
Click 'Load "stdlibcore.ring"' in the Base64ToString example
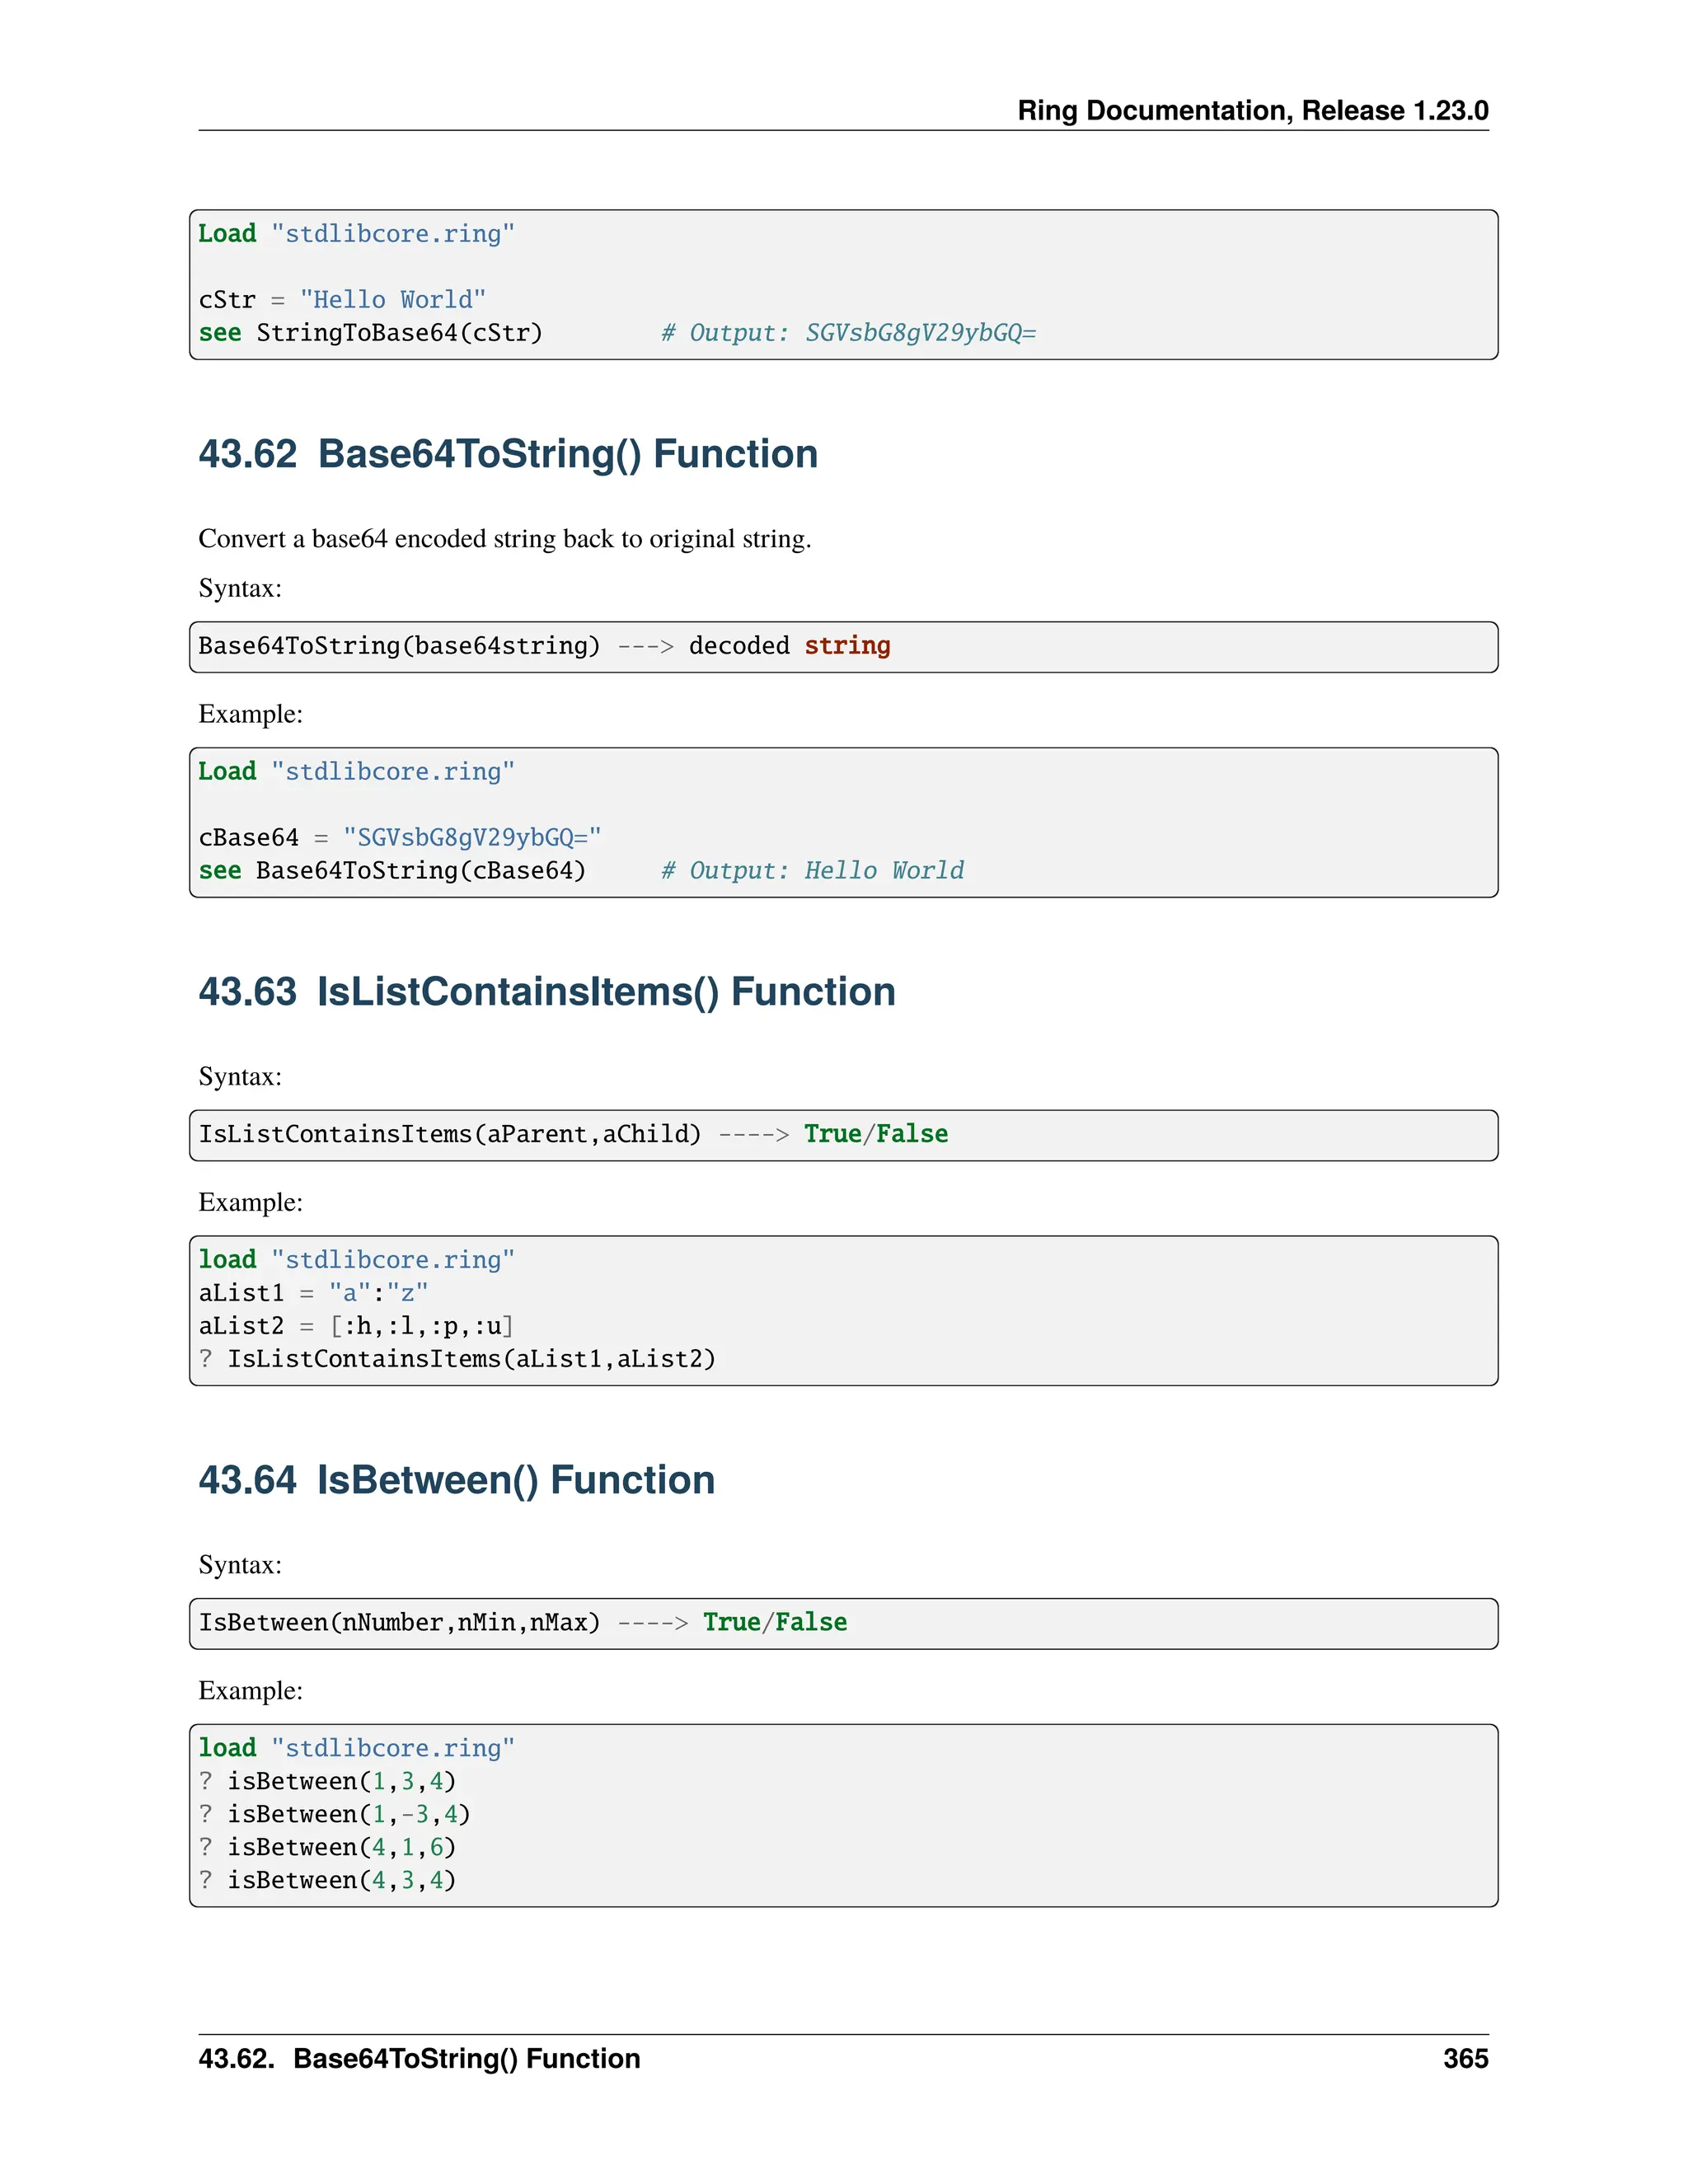point(356,772)
